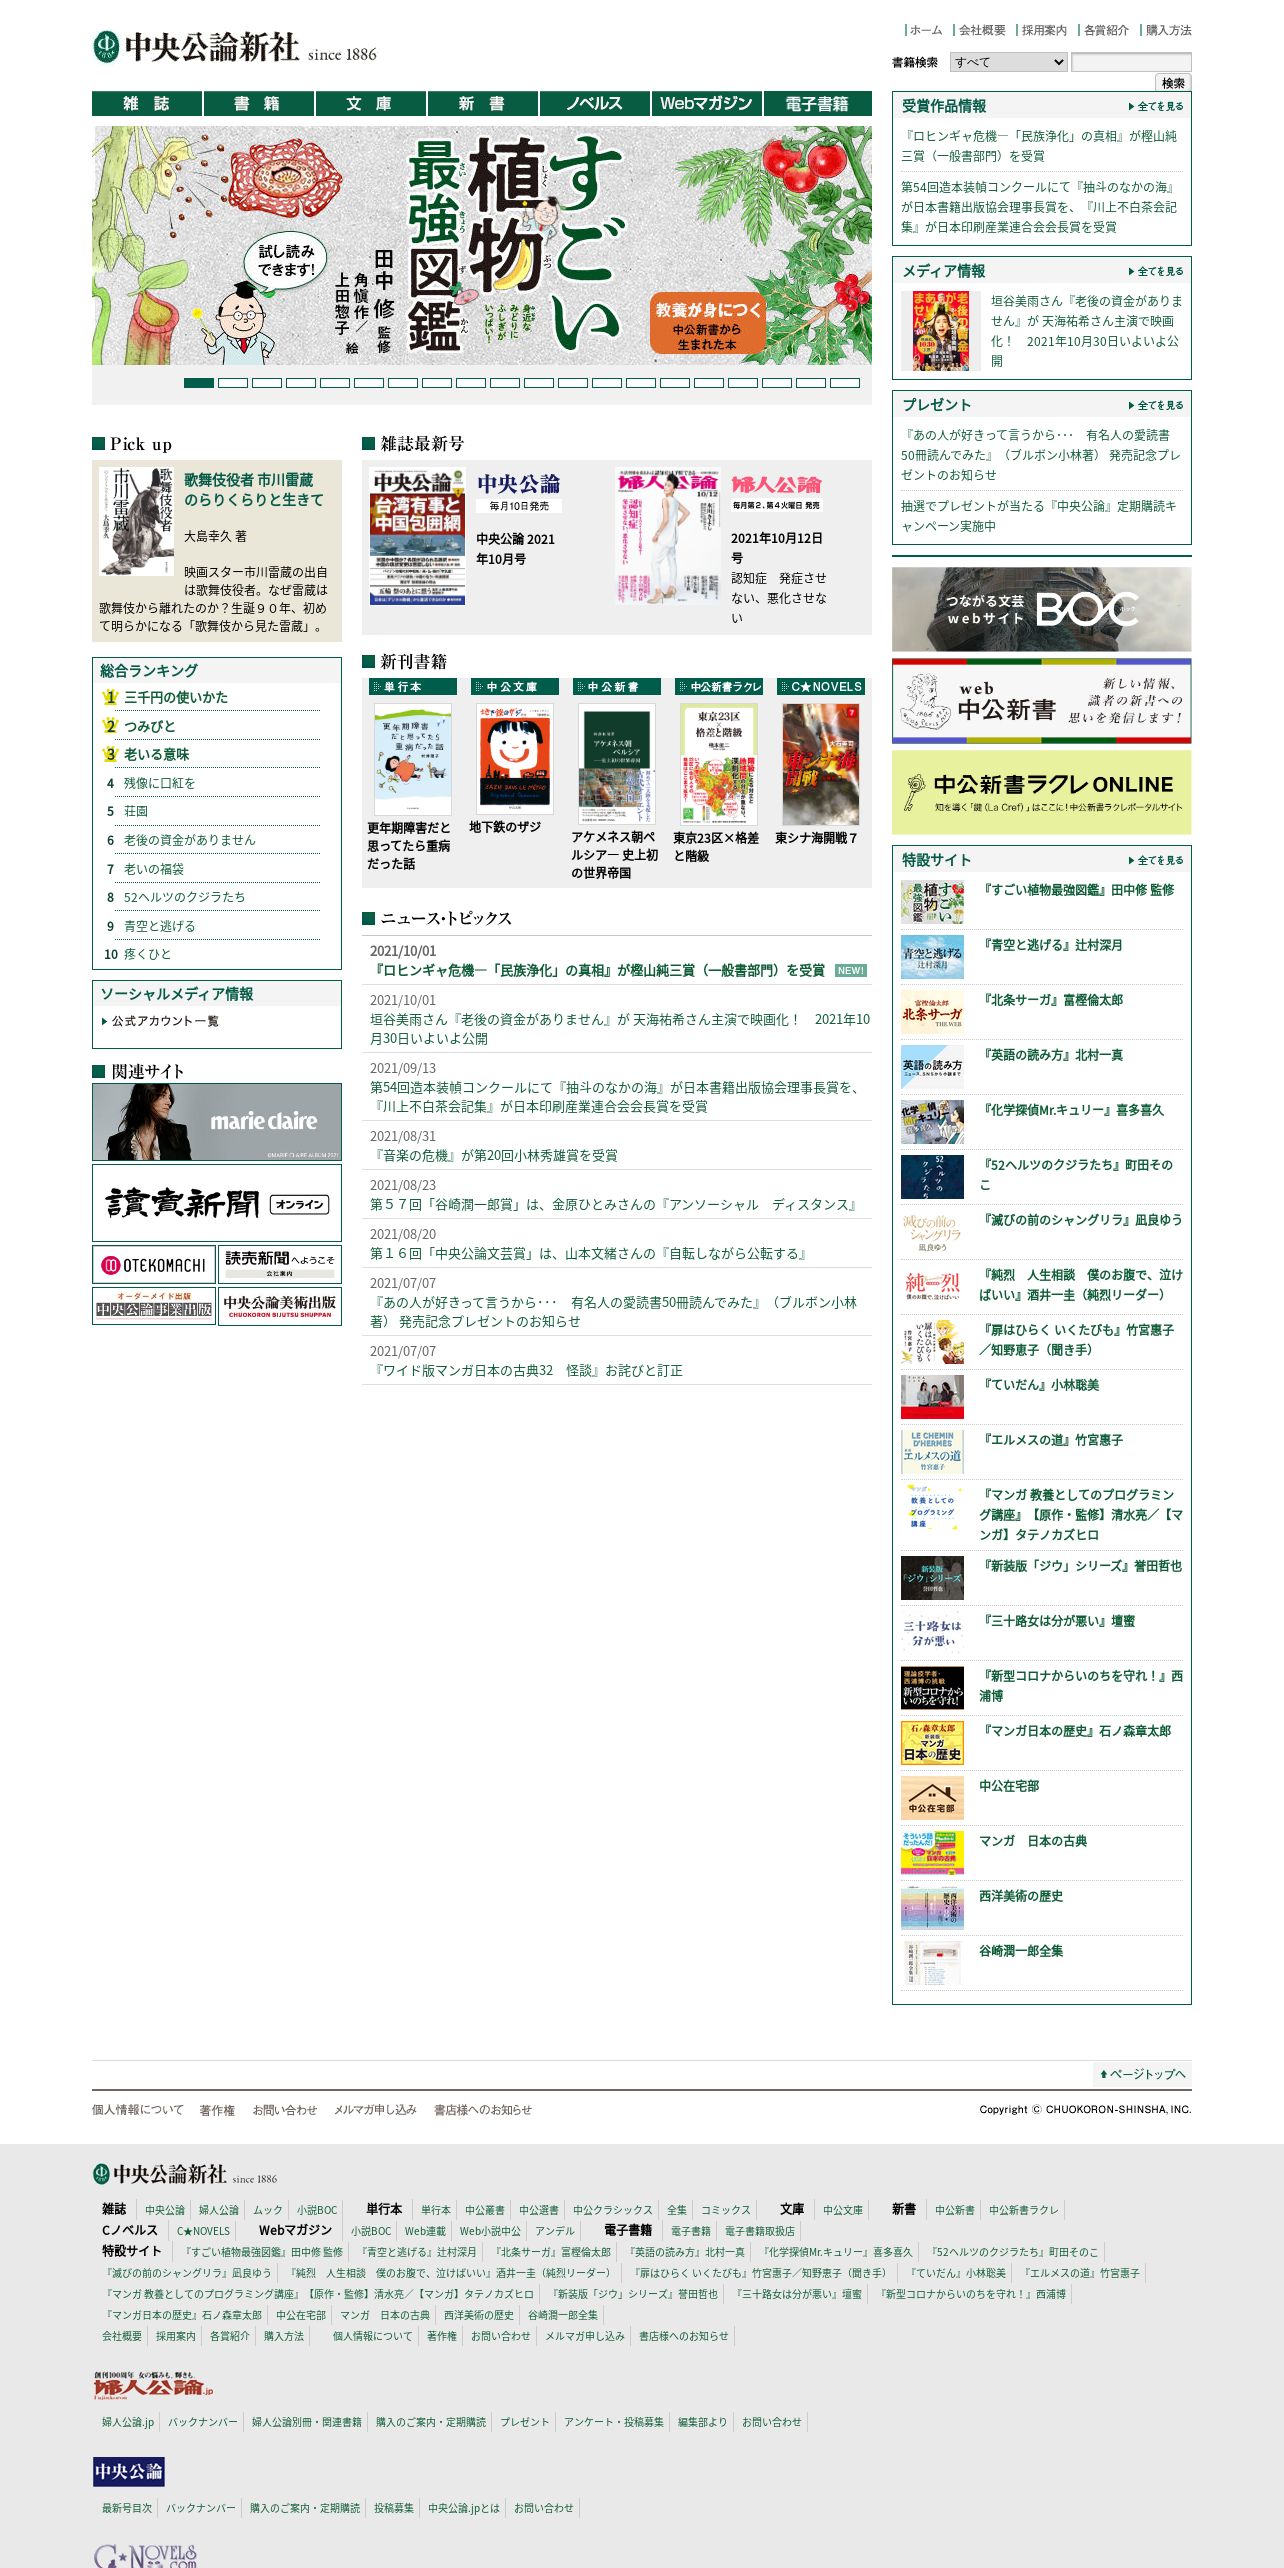The height and width of the screenshot is (2568, 1284).
Task: Open the ノベルス navigation tab
Action: tap(595, 104)
